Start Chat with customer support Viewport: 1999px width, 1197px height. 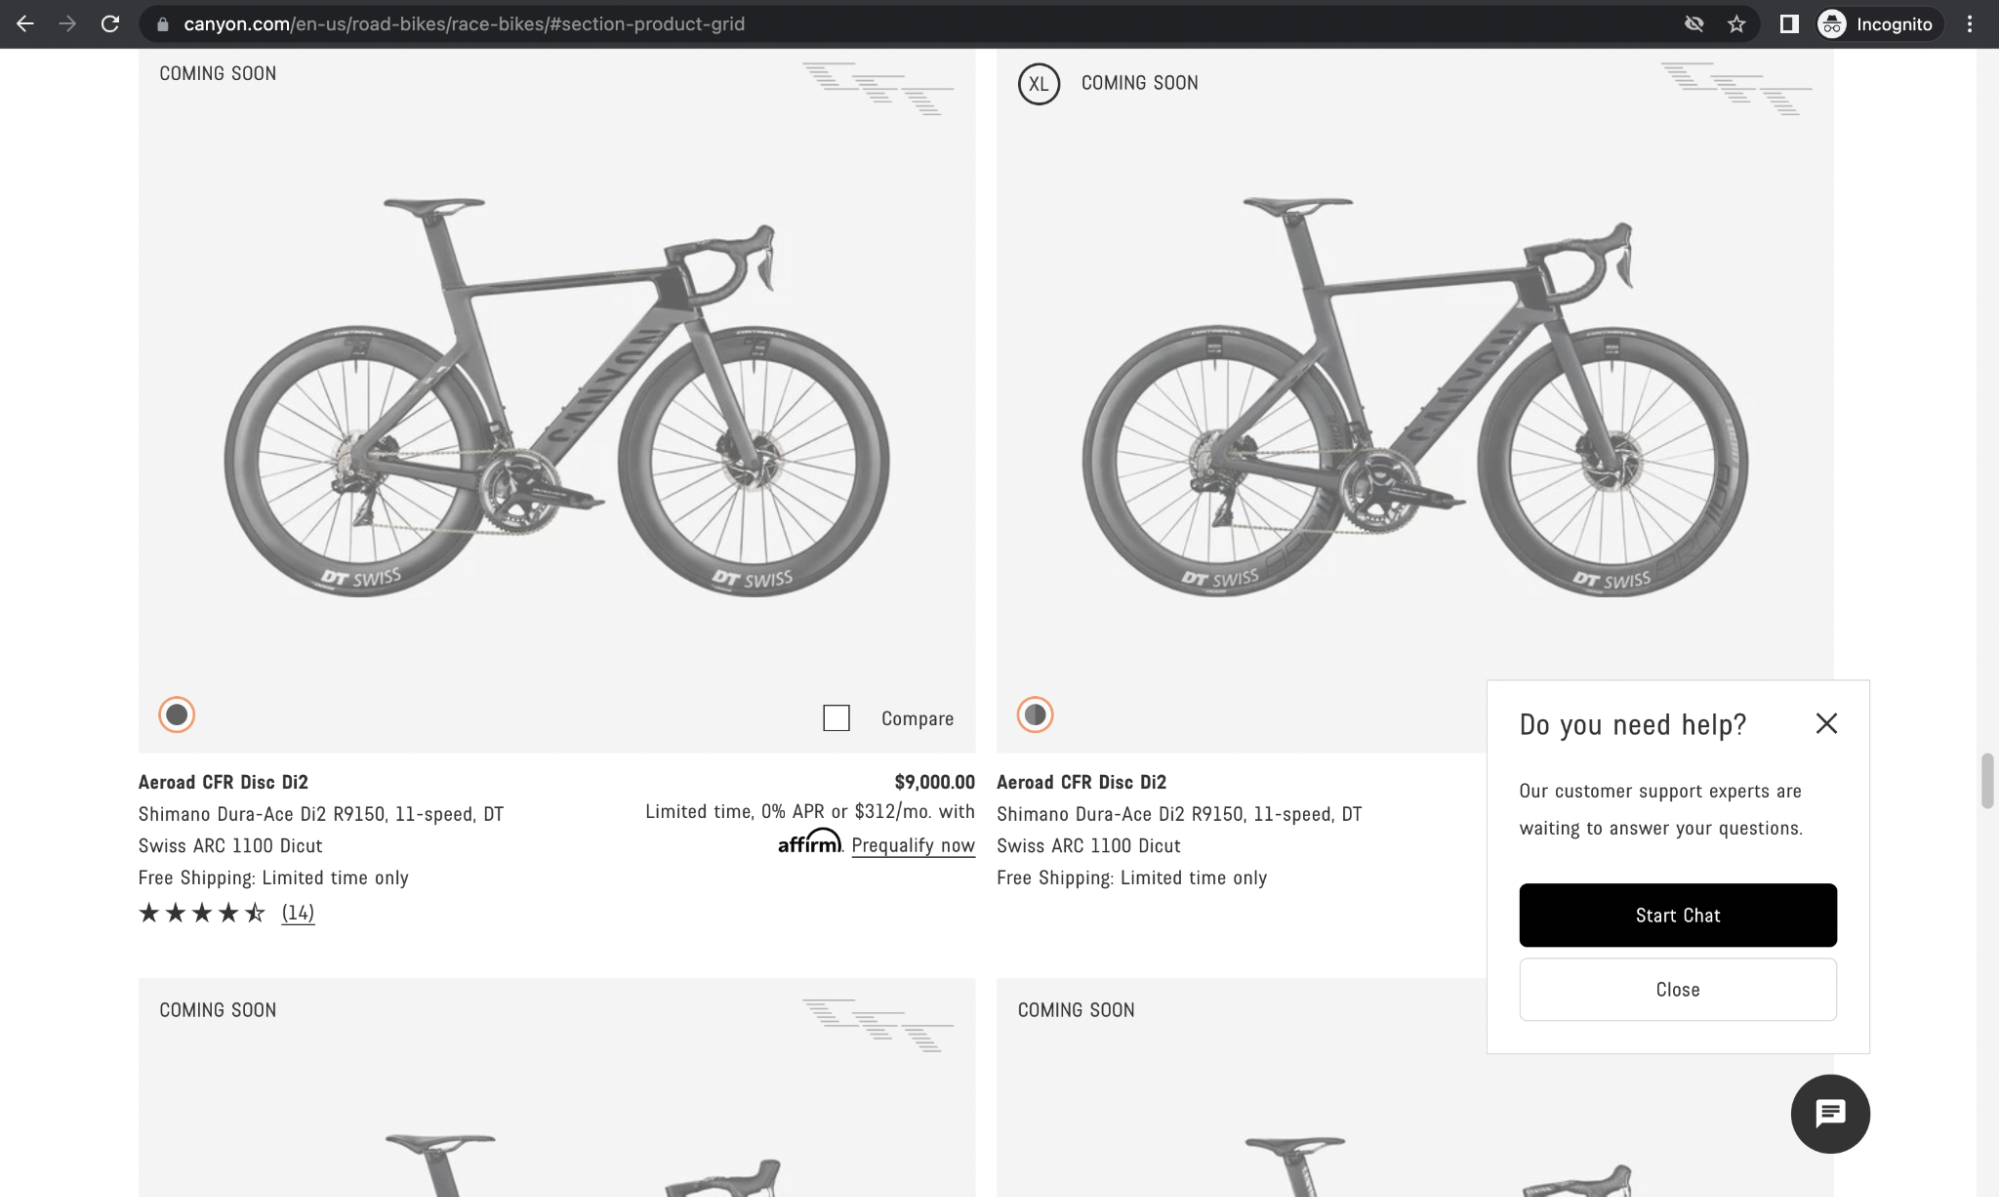(1677, 915)
